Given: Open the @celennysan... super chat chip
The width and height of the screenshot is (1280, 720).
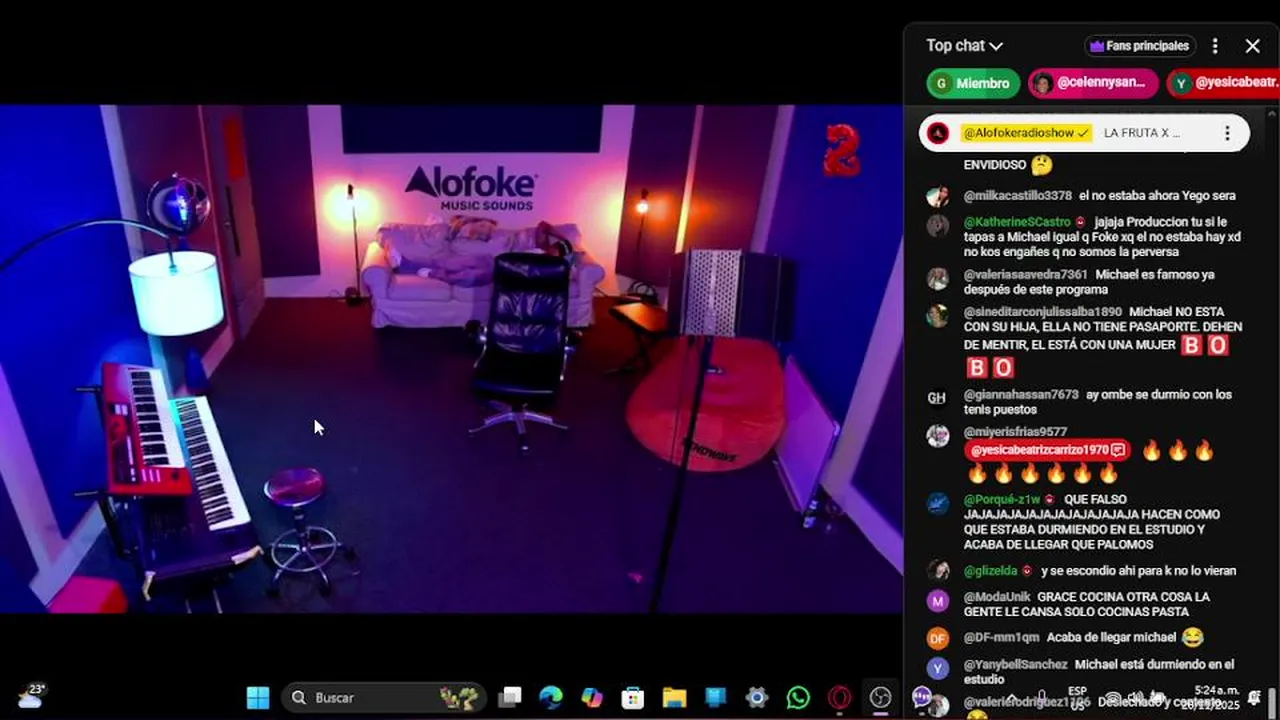Looking at the screenshot, I should [x=1093, y=83].
